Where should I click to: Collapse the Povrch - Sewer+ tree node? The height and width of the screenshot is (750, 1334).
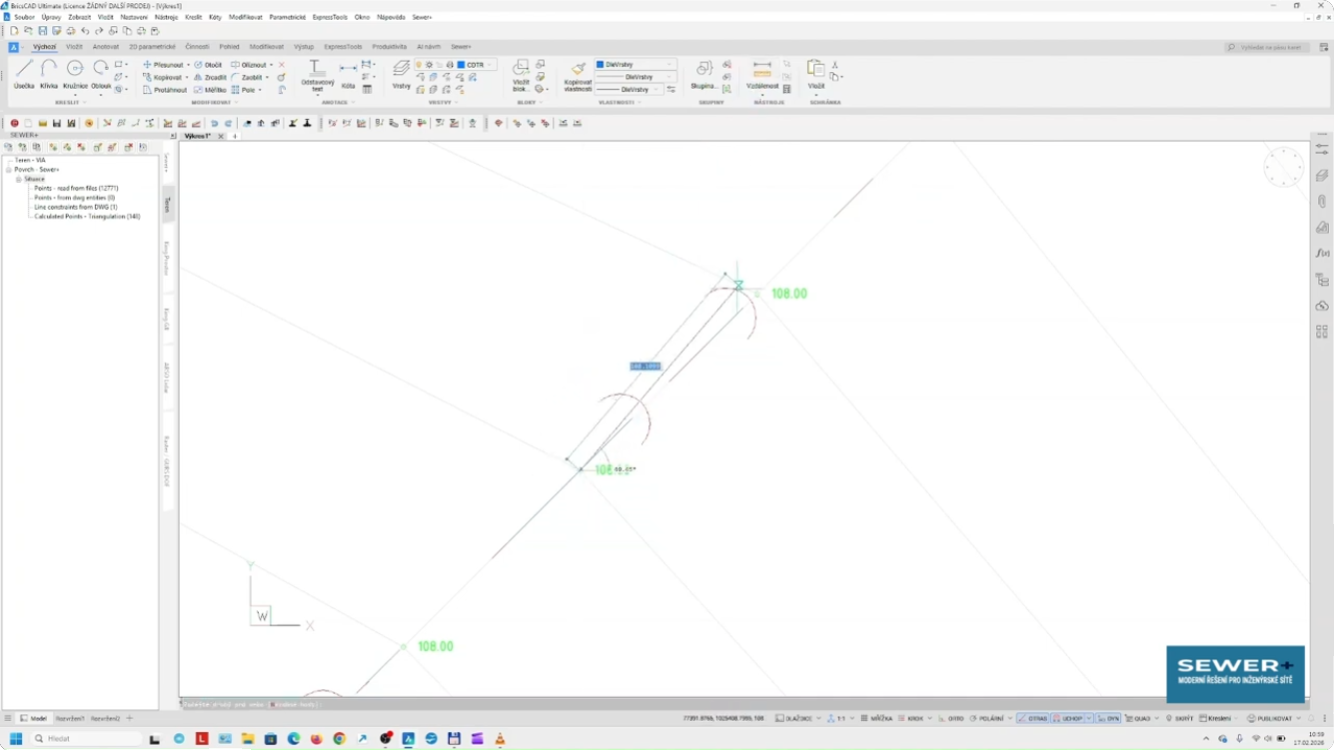8,169
